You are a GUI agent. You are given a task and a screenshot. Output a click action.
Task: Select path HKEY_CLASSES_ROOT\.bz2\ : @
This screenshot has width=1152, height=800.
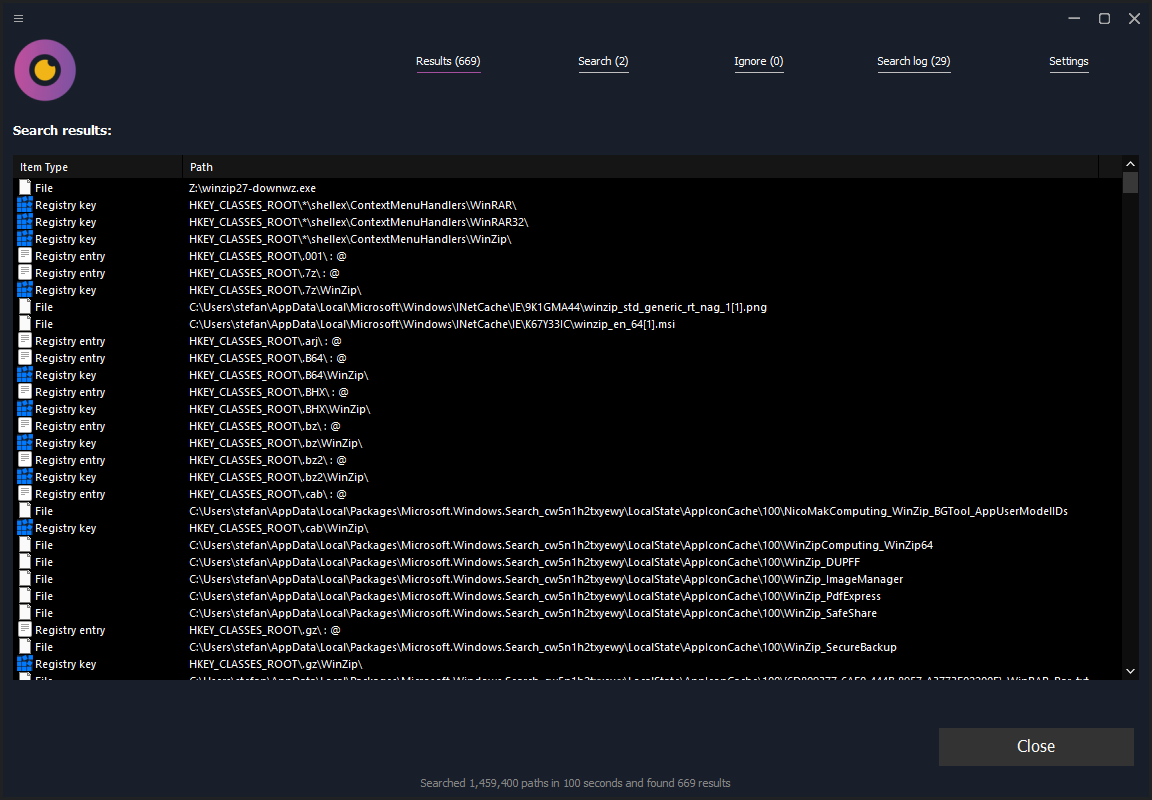click(x=267, y=460)
